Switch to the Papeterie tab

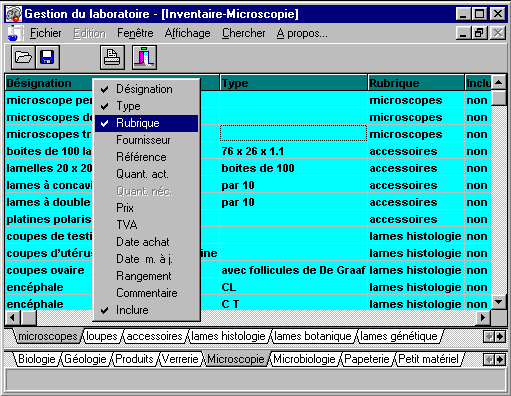tap(367, 359)
